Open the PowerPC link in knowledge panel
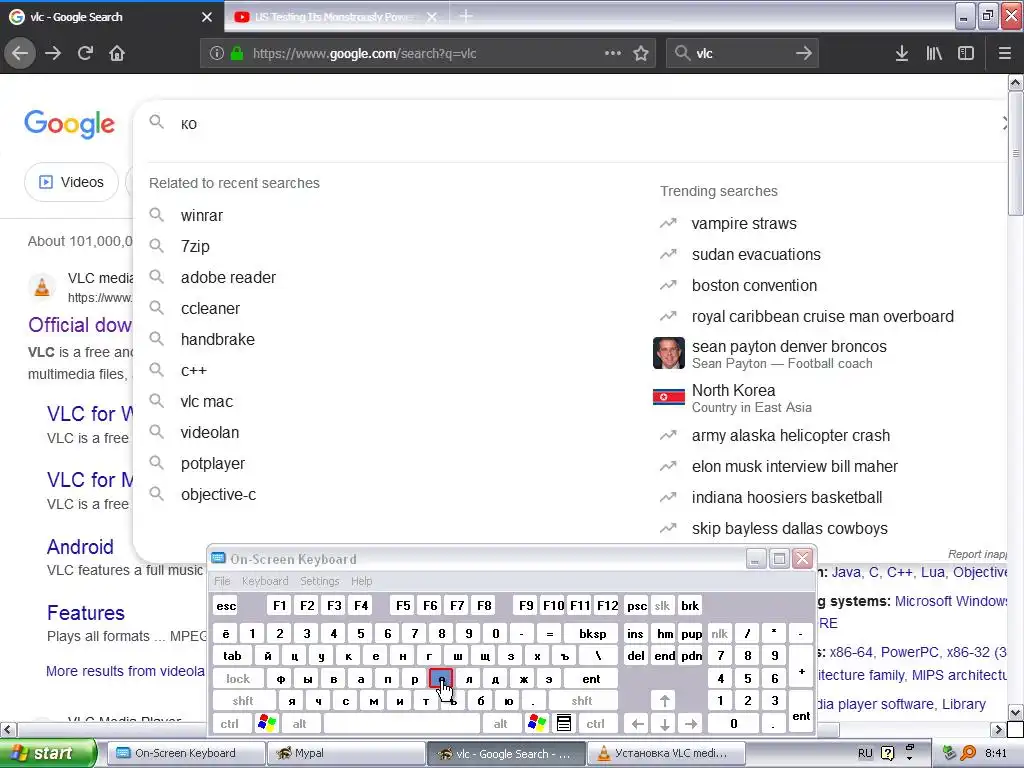Viewport: 1024px width, 768px height. (x=909, y=652)
